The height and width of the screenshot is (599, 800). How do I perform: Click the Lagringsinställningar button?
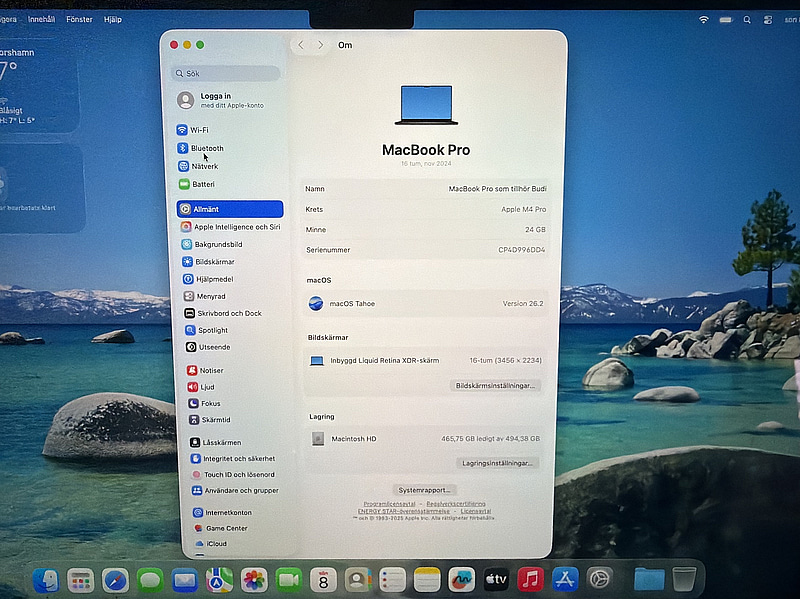coord(498,463)
